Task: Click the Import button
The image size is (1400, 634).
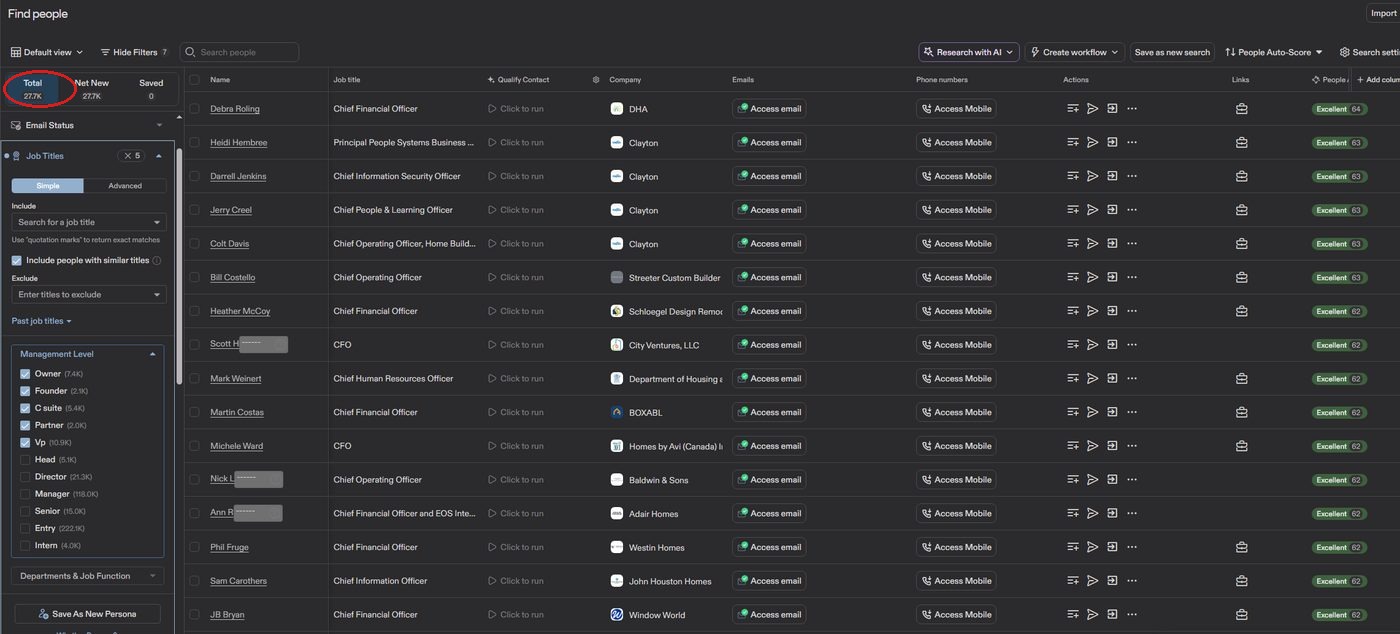Action: 1383,13
